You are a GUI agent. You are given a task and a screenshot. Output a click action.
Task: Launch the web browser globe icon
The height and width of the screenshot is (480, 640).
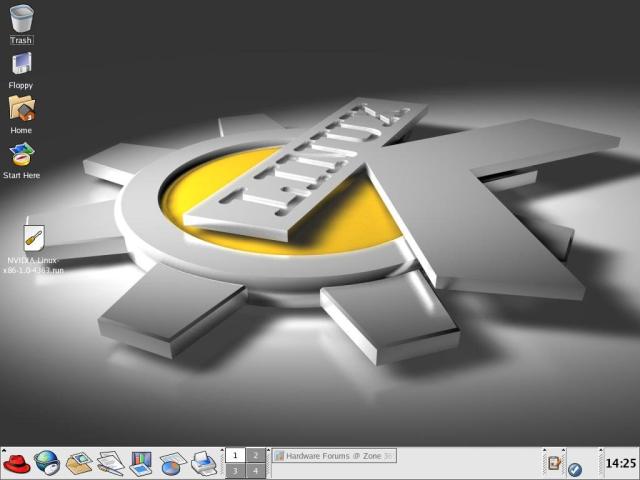[x=47, y=462]
